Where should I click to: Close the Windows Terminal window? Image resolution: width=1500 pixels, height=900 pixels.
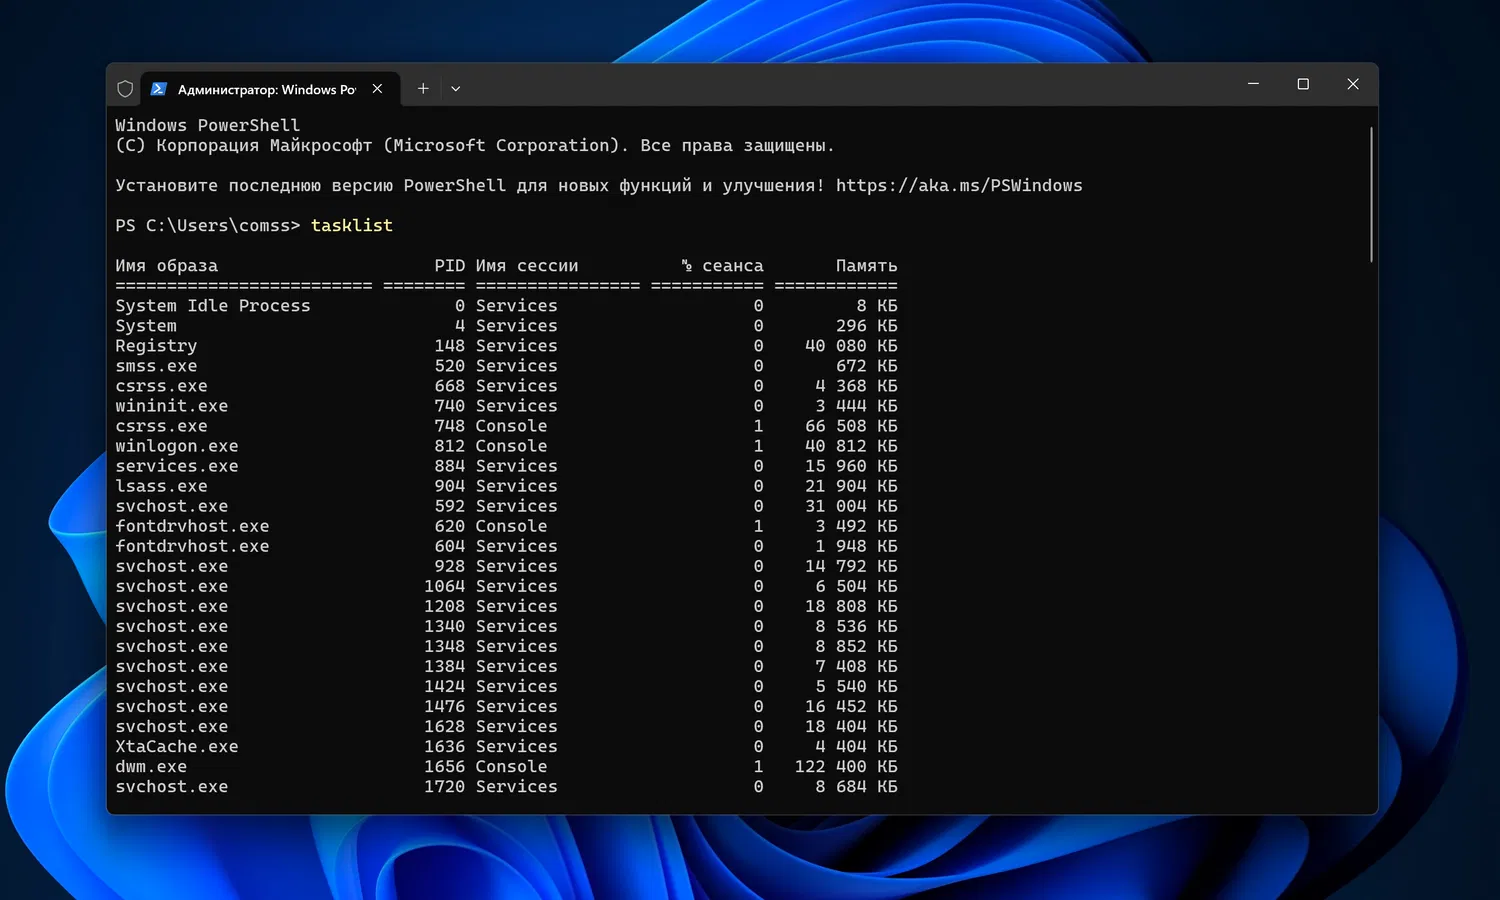[1353, 84]
